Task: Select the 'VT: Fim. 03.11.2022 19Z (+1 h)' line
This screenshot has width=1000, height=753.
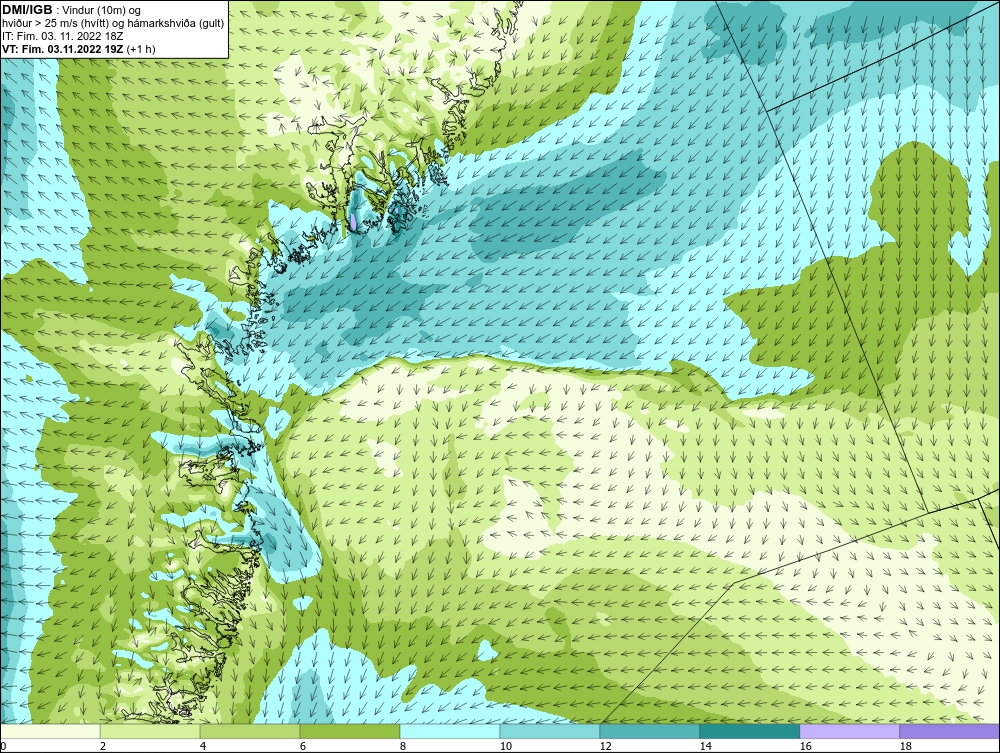Action: point(78,49)
